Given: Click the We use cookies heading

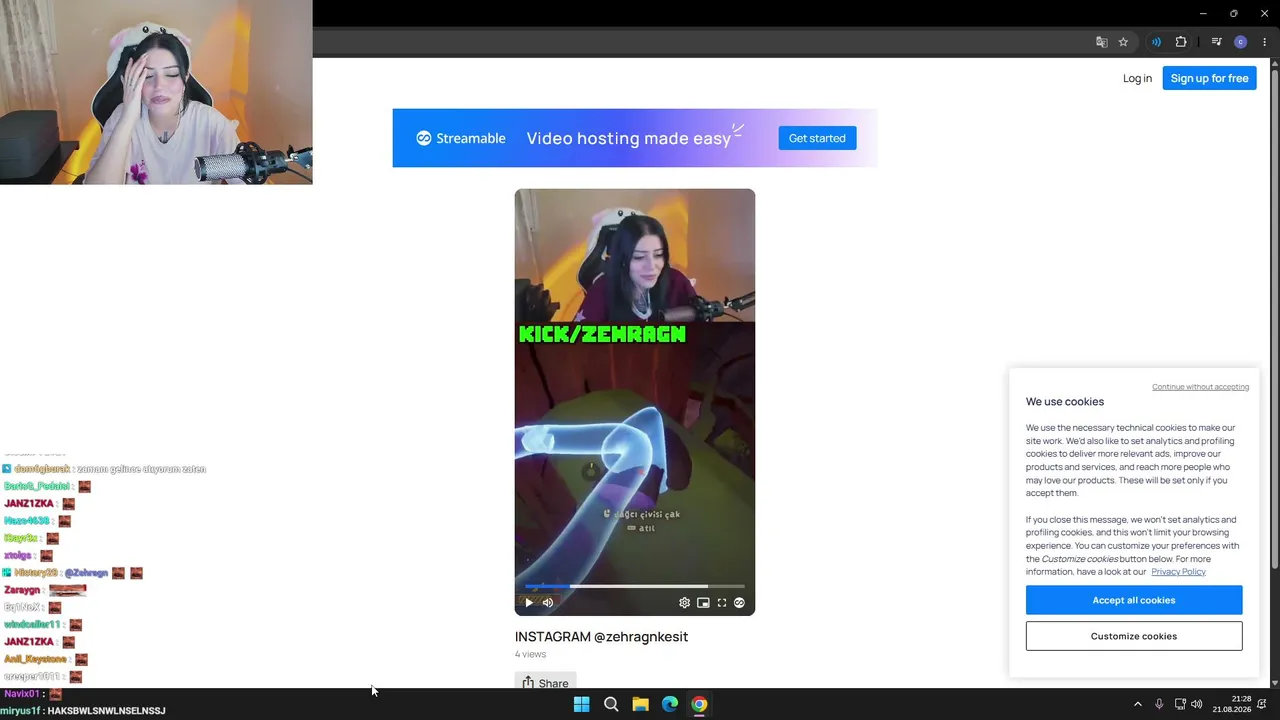Looking at the screenshot, I should click(1065, 401).
